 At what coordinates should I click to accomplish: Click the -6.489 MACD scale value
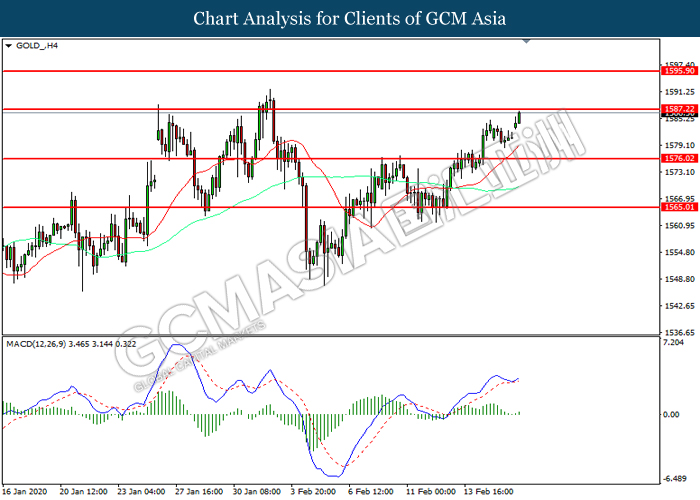click(675, 479)
